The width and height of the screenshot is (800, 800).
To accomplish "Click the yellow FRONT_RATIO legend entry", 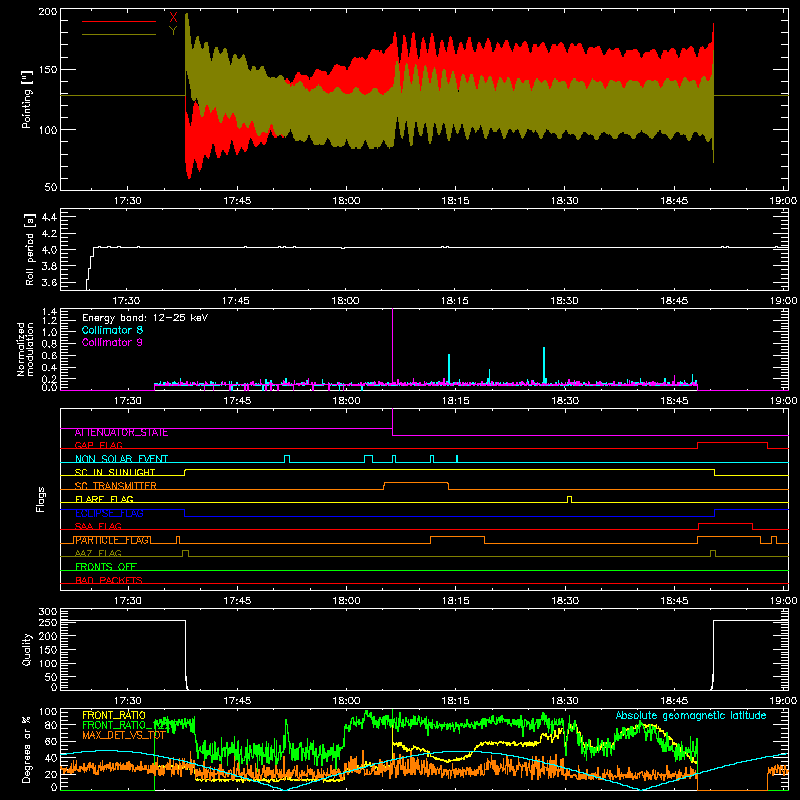I will (x=114, y=715).
